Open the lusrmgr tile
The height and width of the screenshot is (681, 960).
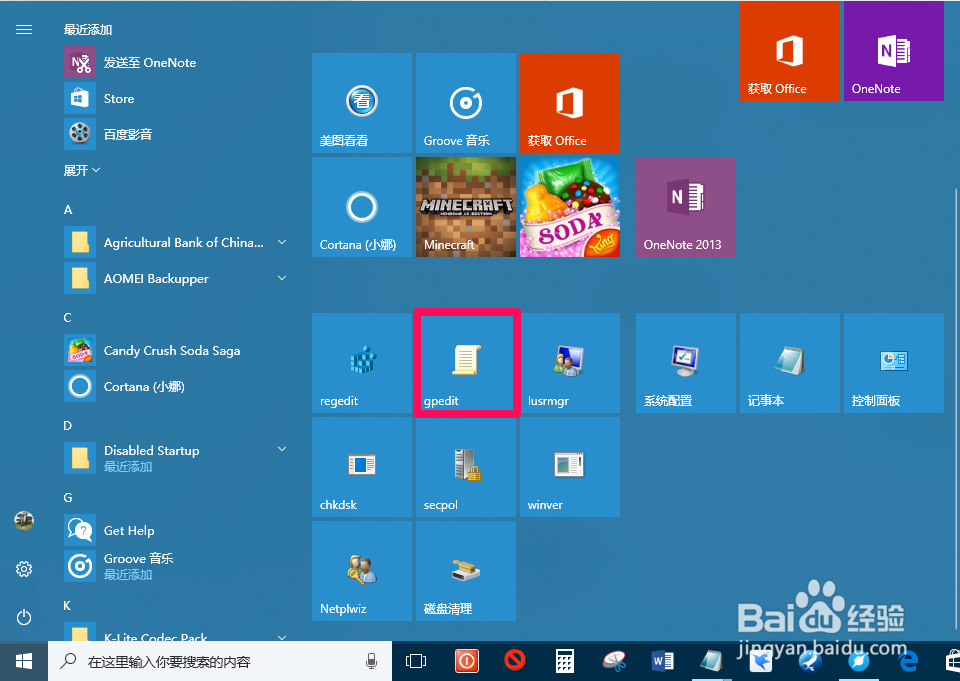click(x=569, y=363)
